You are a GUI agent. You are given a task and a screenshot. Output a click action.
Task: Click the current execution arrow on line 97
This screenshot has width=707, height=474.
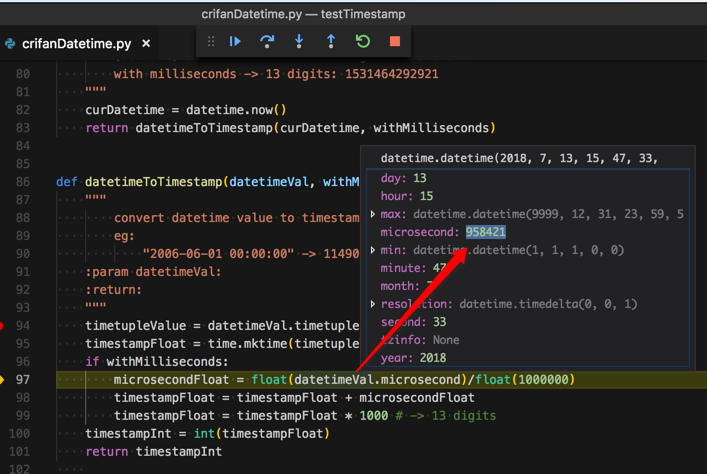[x=2, y=380]
